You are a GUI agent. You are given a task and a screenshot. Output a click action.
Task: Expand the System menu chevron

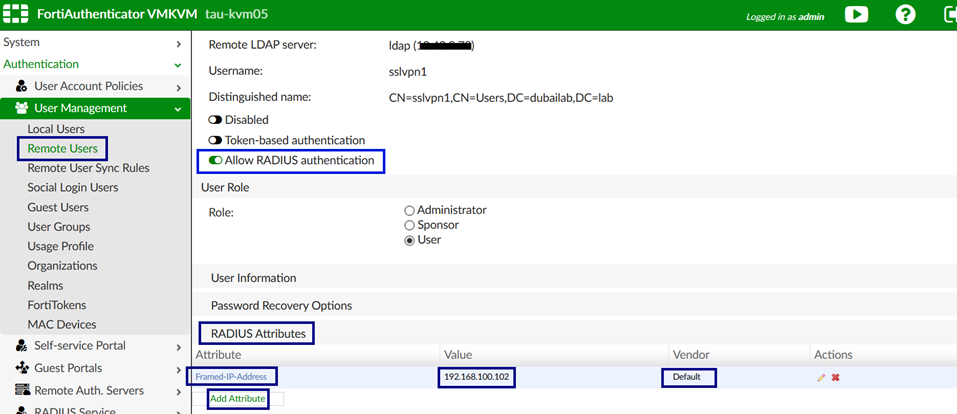pyautogui.click(x=178, y=43)
